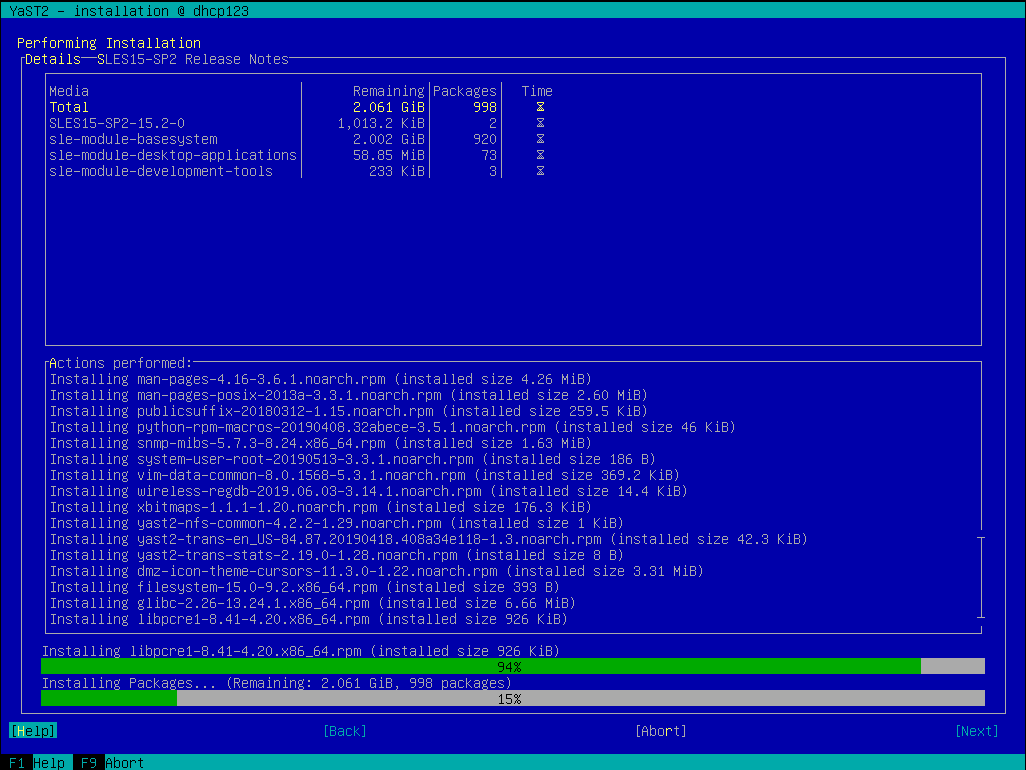Switch to the Details tab
The image size is (1026, 770).
(53, 59)
